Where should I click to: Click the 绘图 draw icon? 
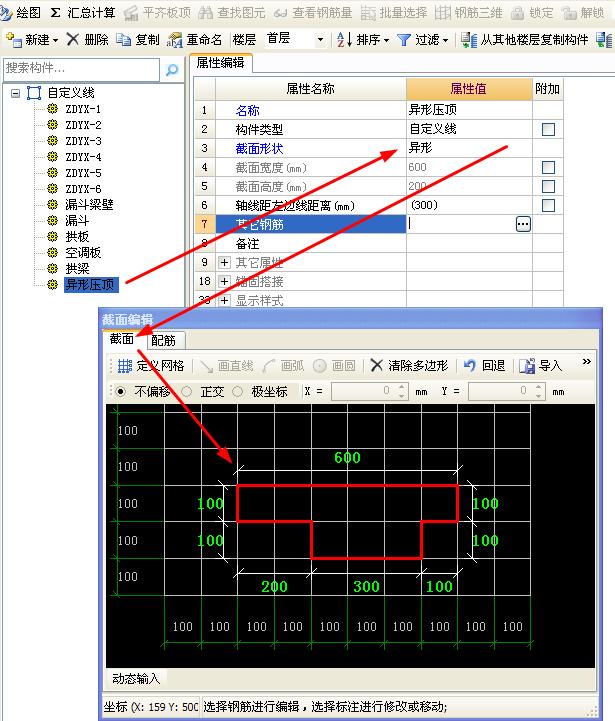[x=6, y=13]
